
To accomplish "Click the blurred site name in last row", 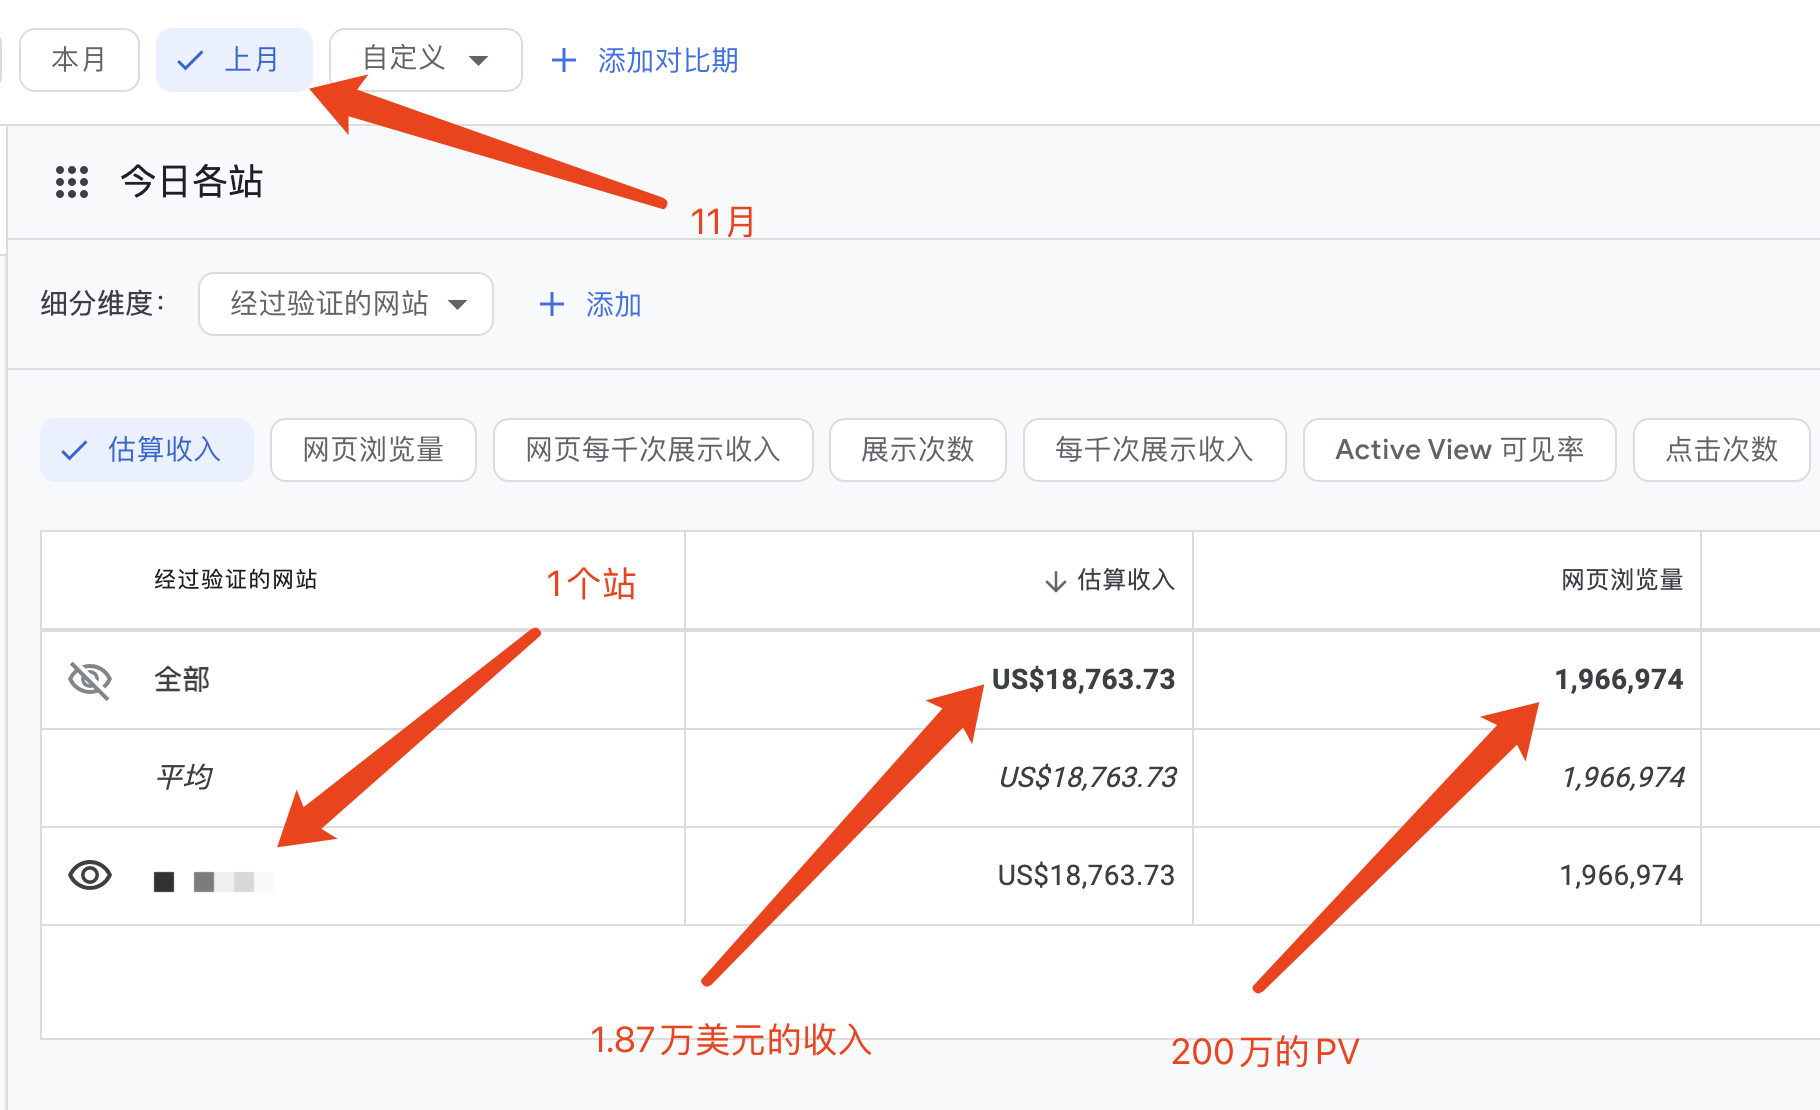I will point(214,881).
